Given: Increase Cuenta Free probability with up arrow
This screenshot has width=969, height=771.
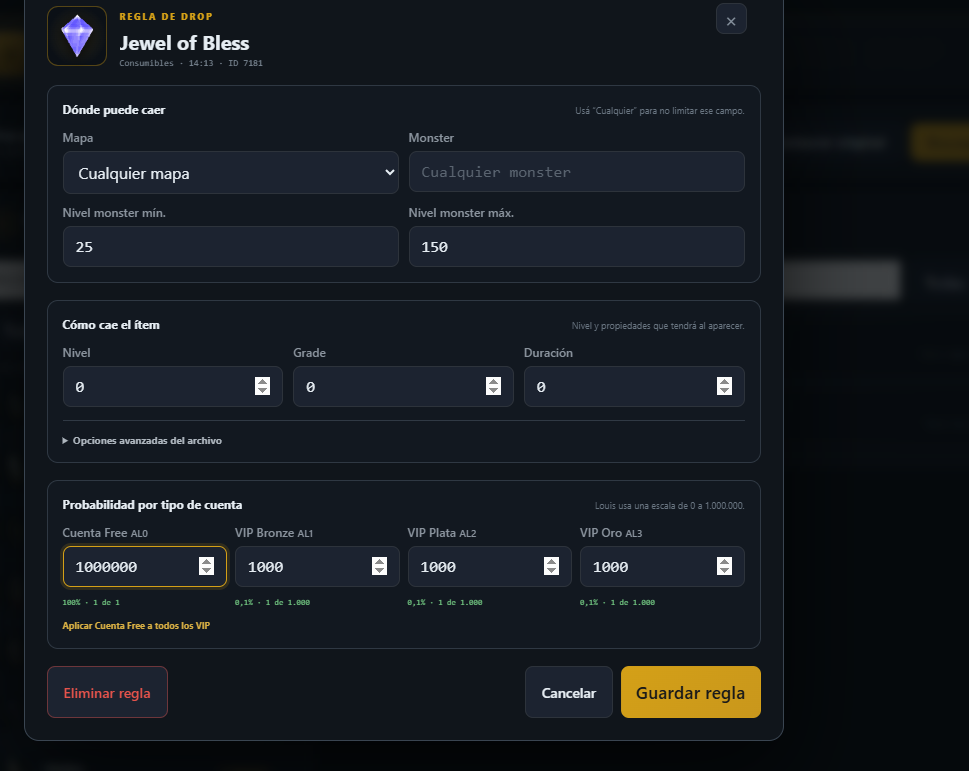Looking at the screenshot, I should [206, 562].
